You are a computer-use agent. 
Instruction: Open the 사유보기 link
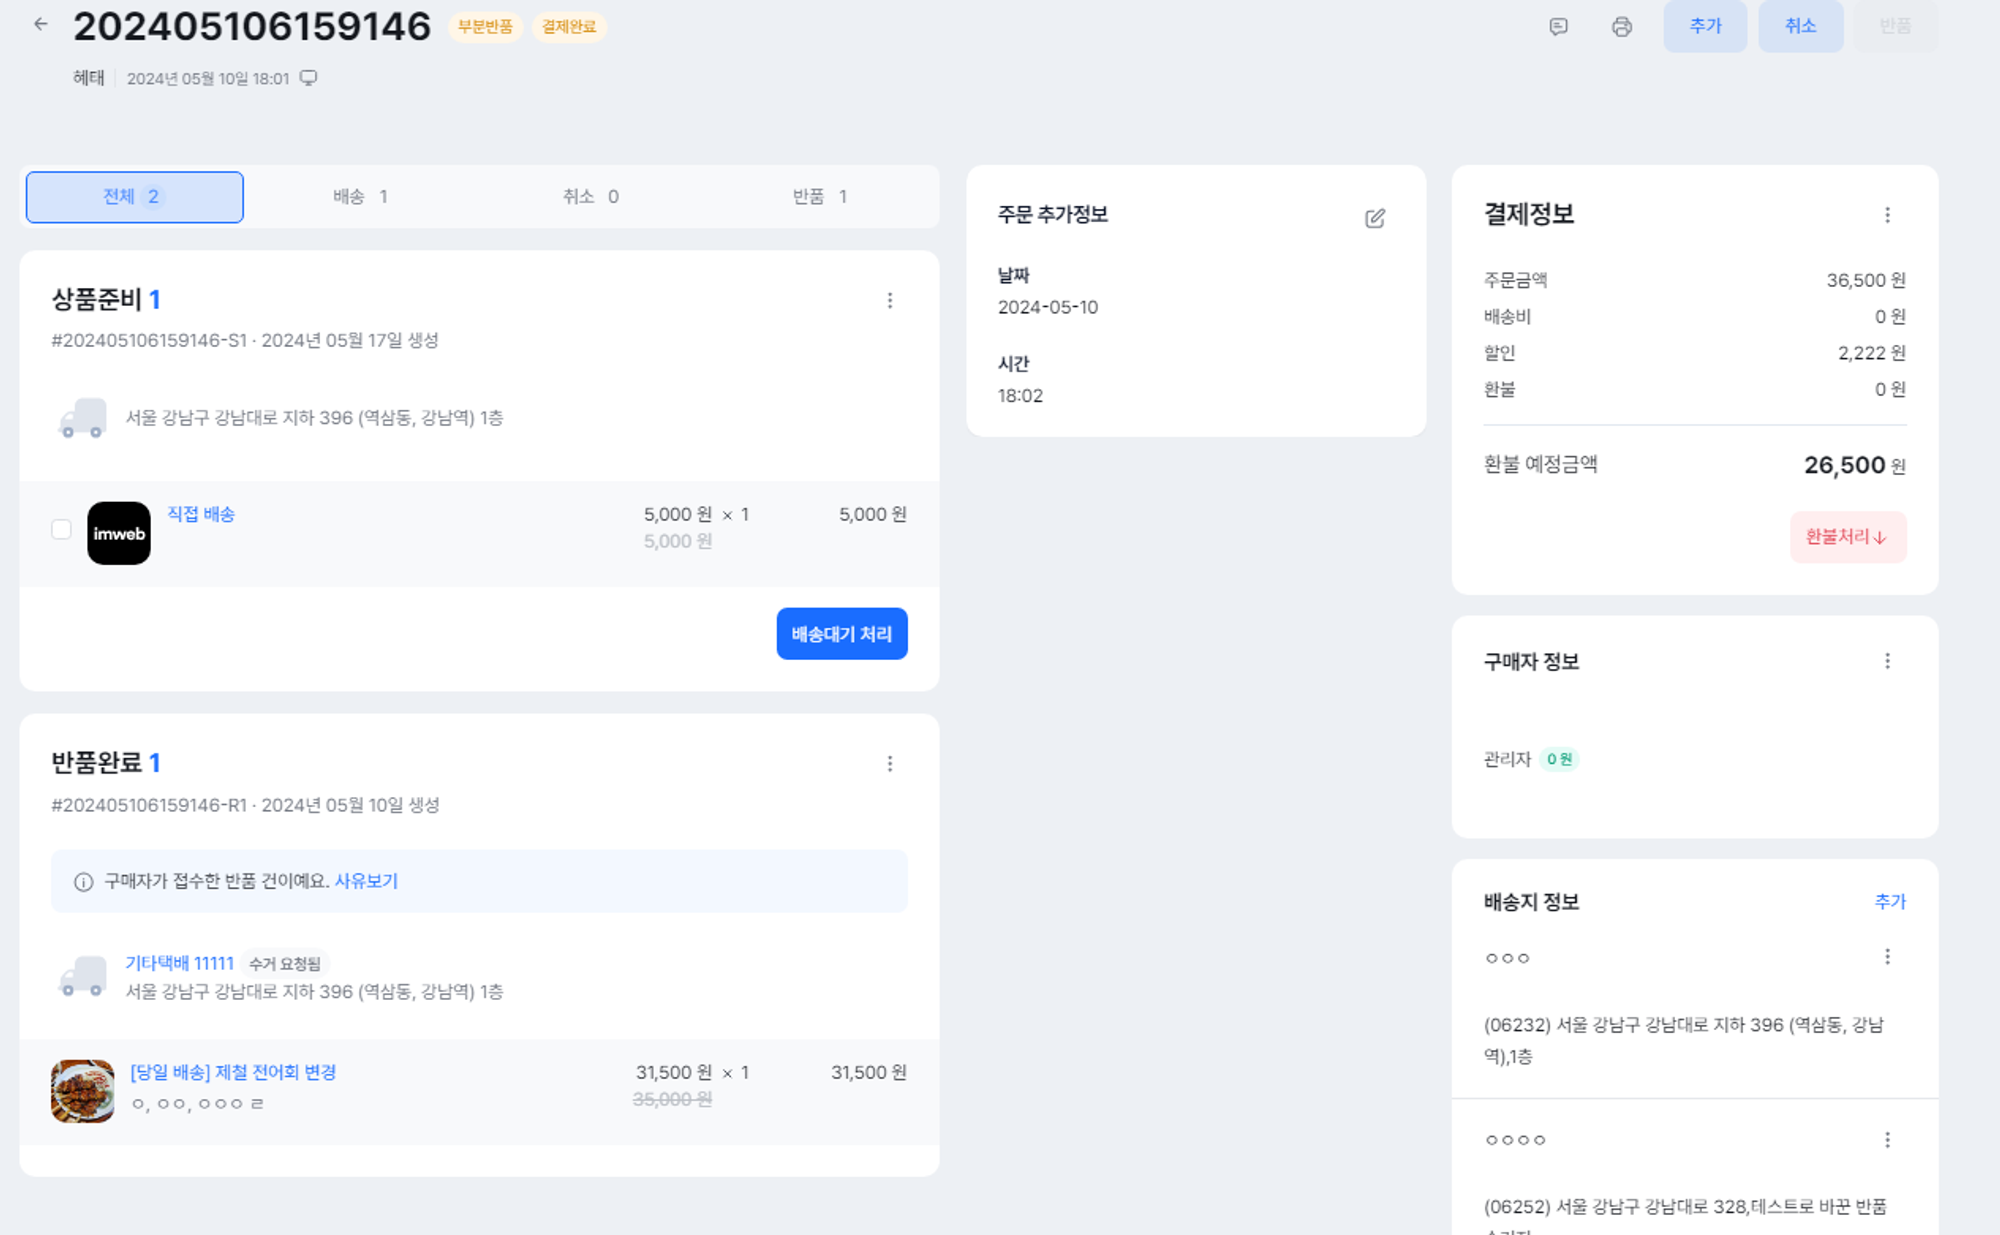pyautogui.click(x=366, y=881)
